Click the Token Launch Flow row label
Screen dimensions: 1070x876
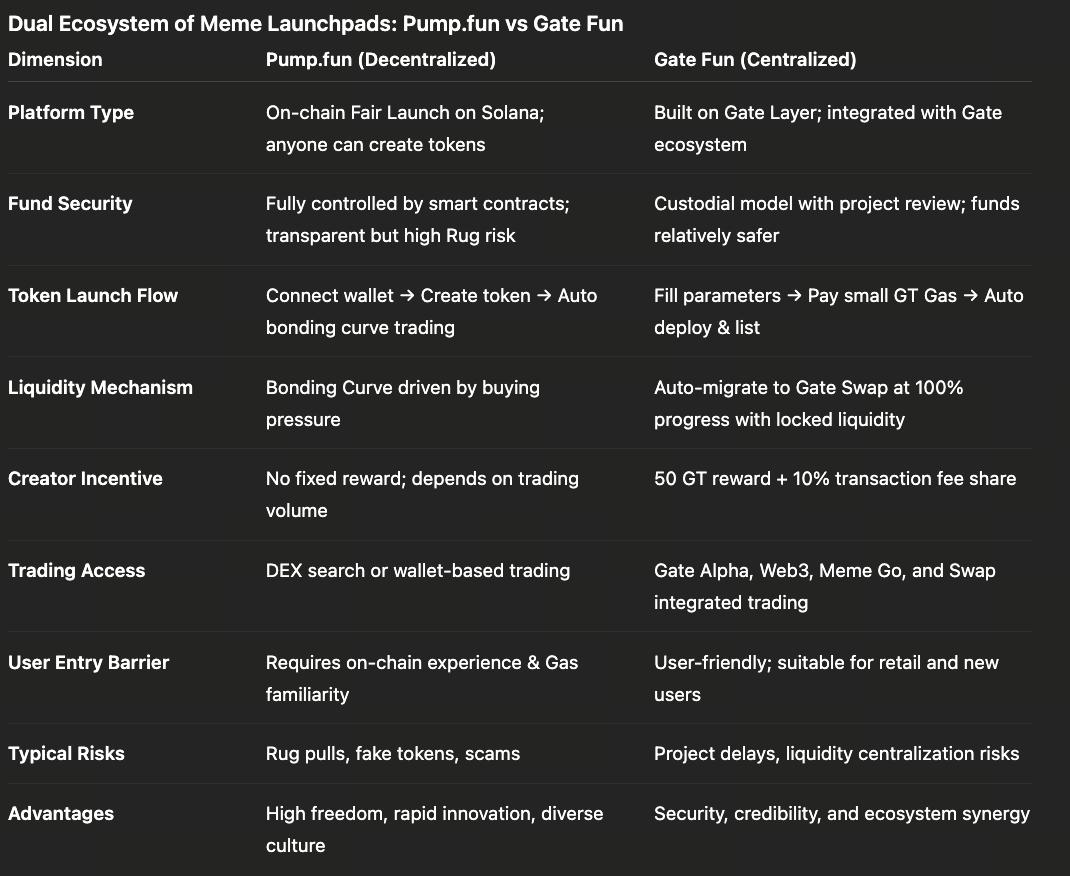(93, 296)
